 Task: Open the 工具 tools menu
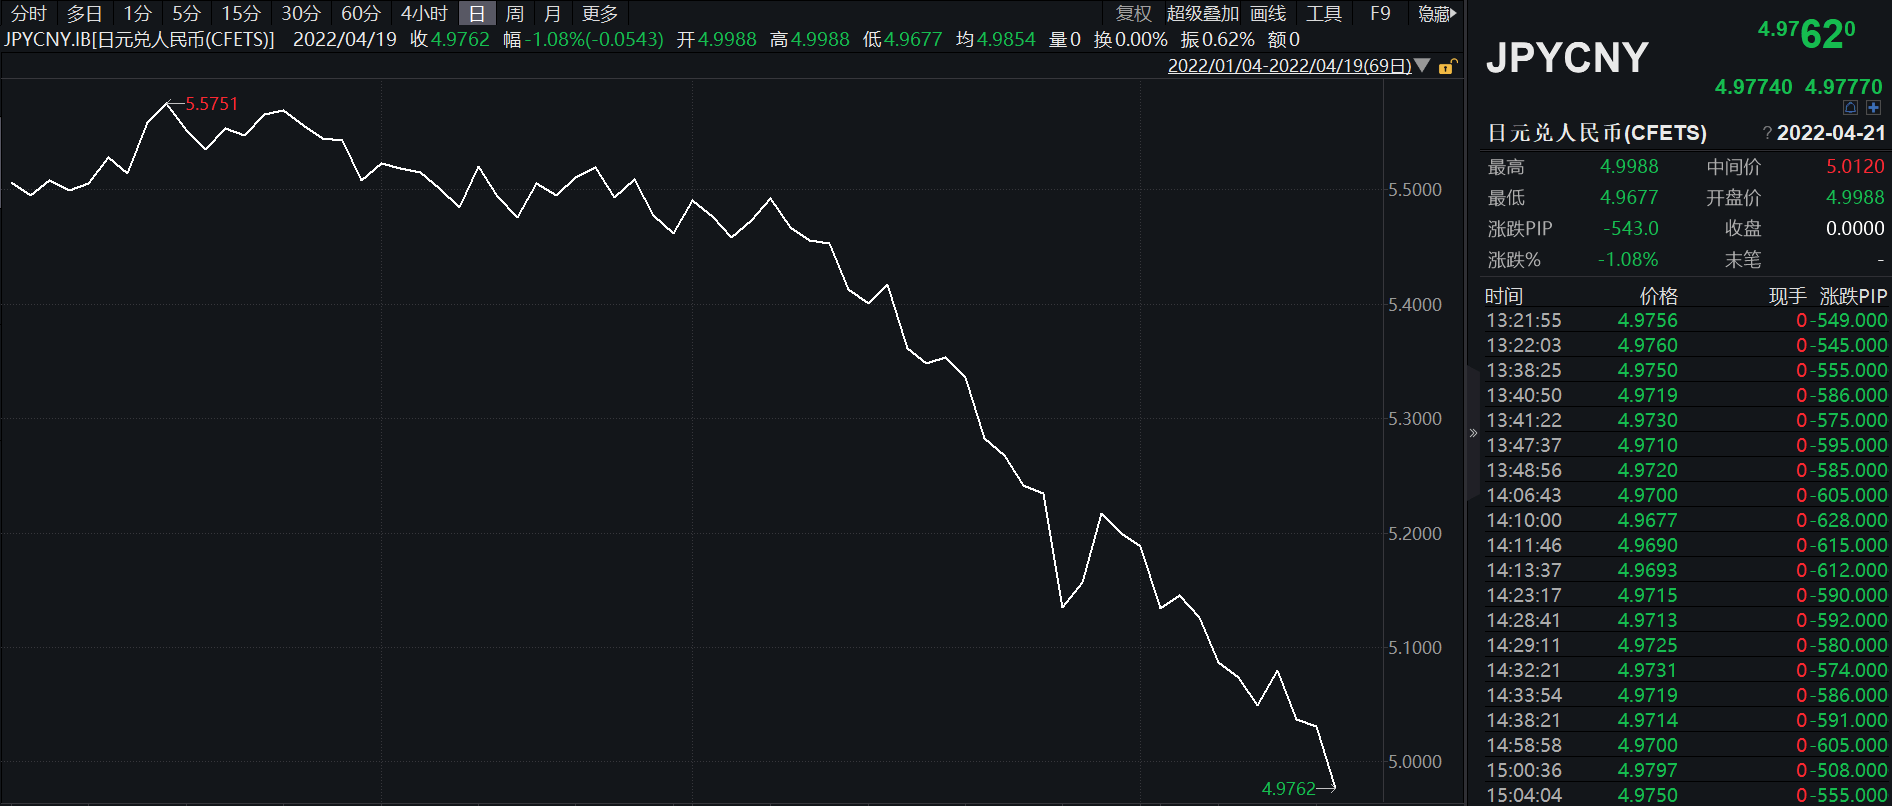point(1324,14)
